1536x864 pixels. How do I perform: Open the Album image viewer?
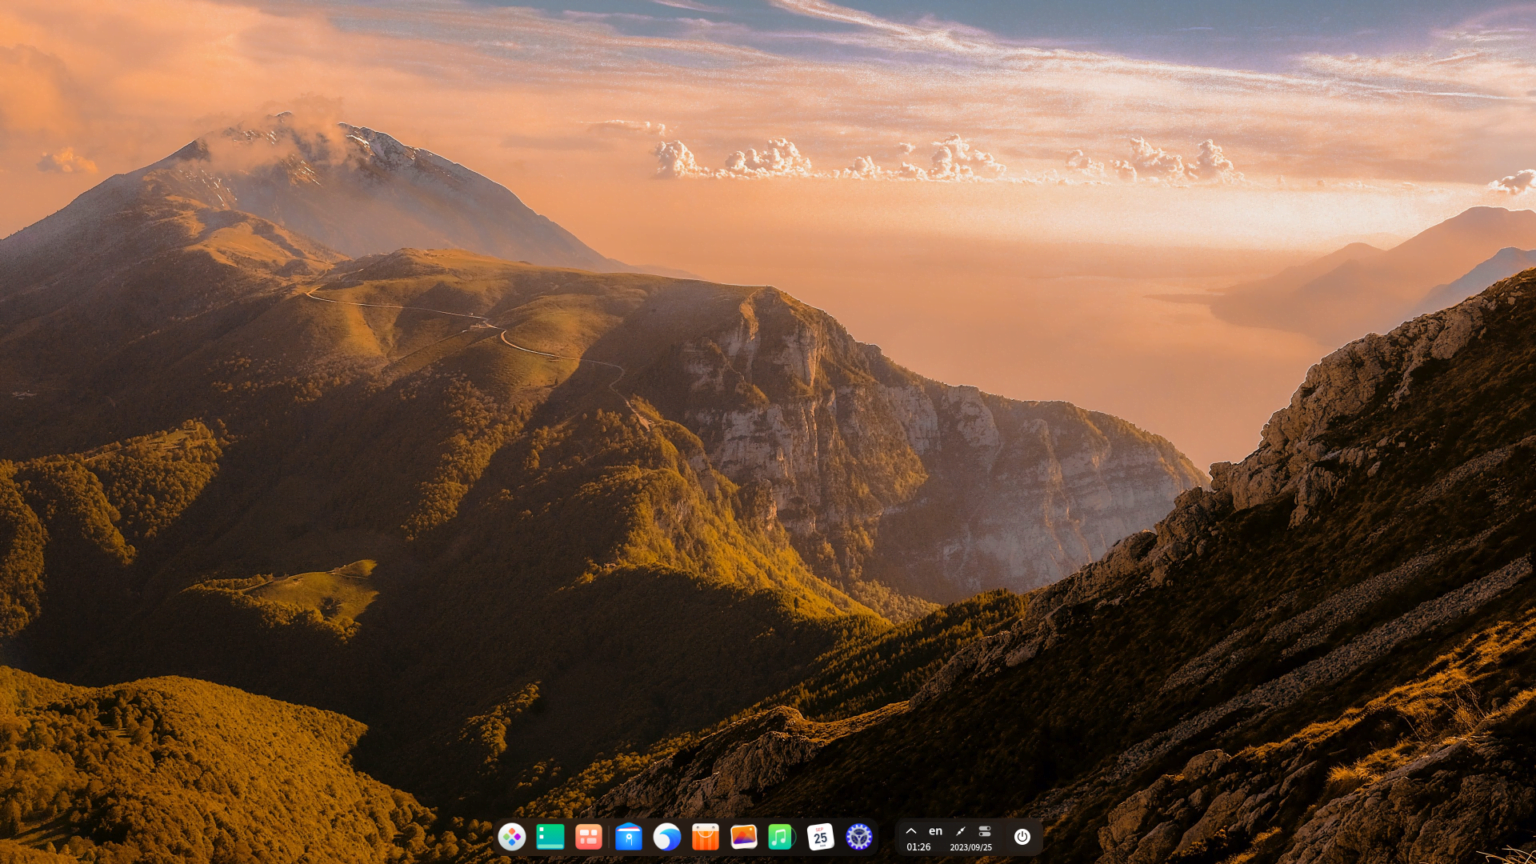pyautogui.click(x=742, y=837)
